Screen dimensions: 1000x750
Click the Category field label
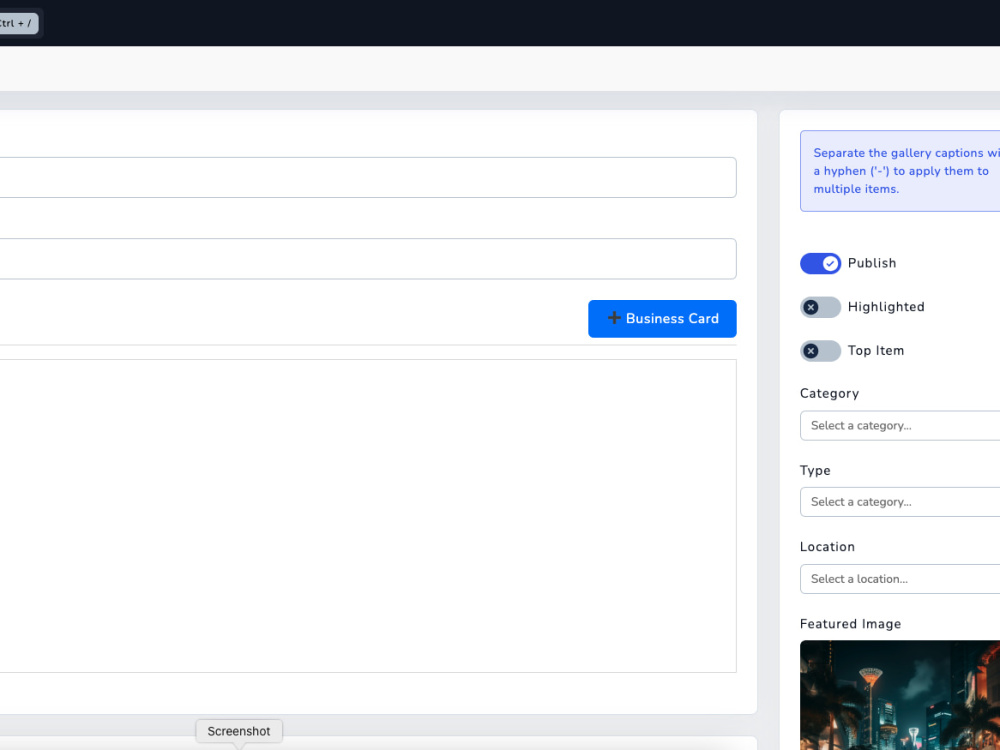pos(829,393)
